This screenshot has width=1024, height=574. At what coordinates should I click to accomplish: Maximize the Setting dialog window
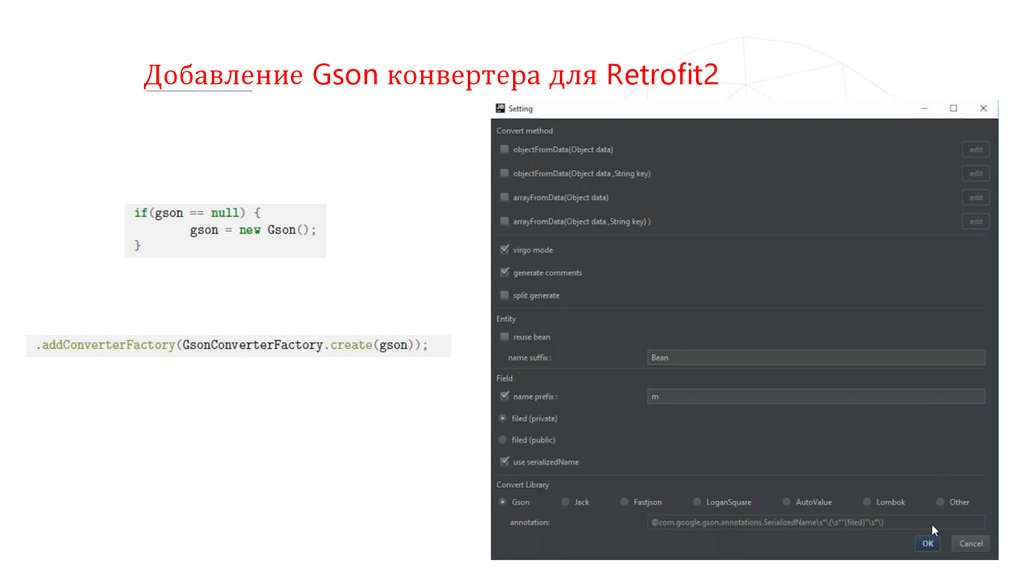coord(953,108)
